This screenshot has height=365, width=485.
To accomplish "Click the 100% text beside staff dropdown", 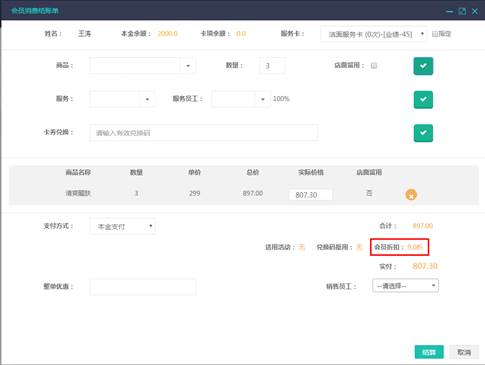I will tap(281, 99).
